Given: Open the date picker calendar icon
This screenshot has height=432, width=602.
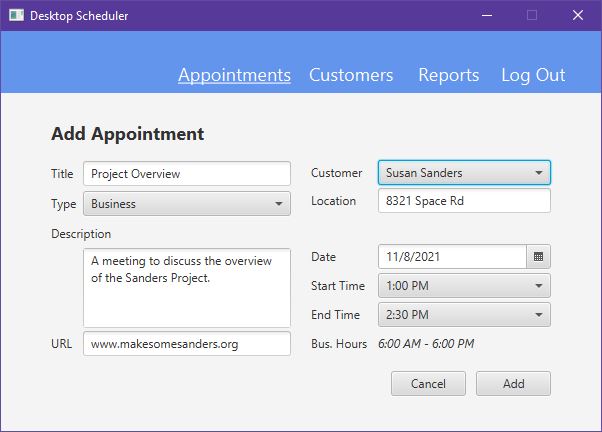Looking at the screenshot, I should (x=538, y=257).
